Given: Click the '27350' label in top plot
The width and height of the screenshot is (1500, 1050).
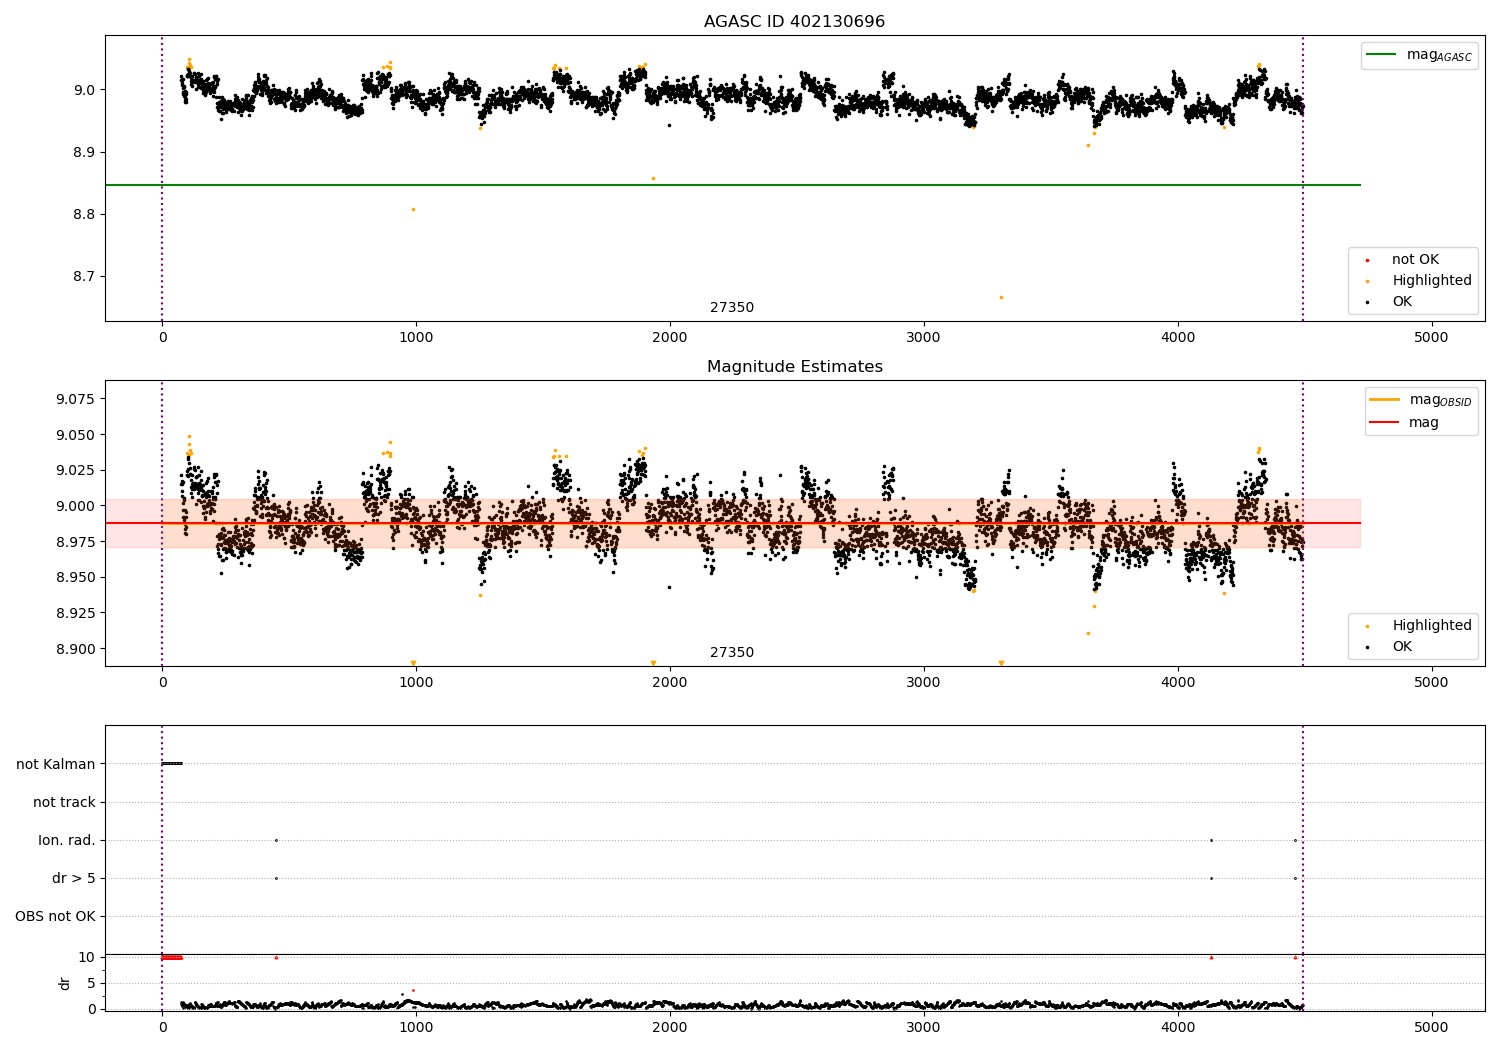Looking at the screenshot, I should (732, 308).
